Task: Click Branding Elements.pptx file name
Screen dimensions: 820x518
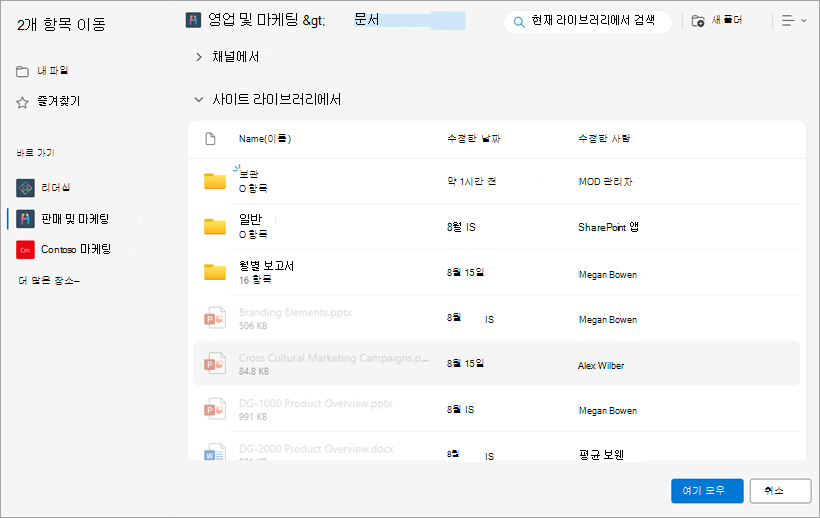Action: (x=295, y=313)
